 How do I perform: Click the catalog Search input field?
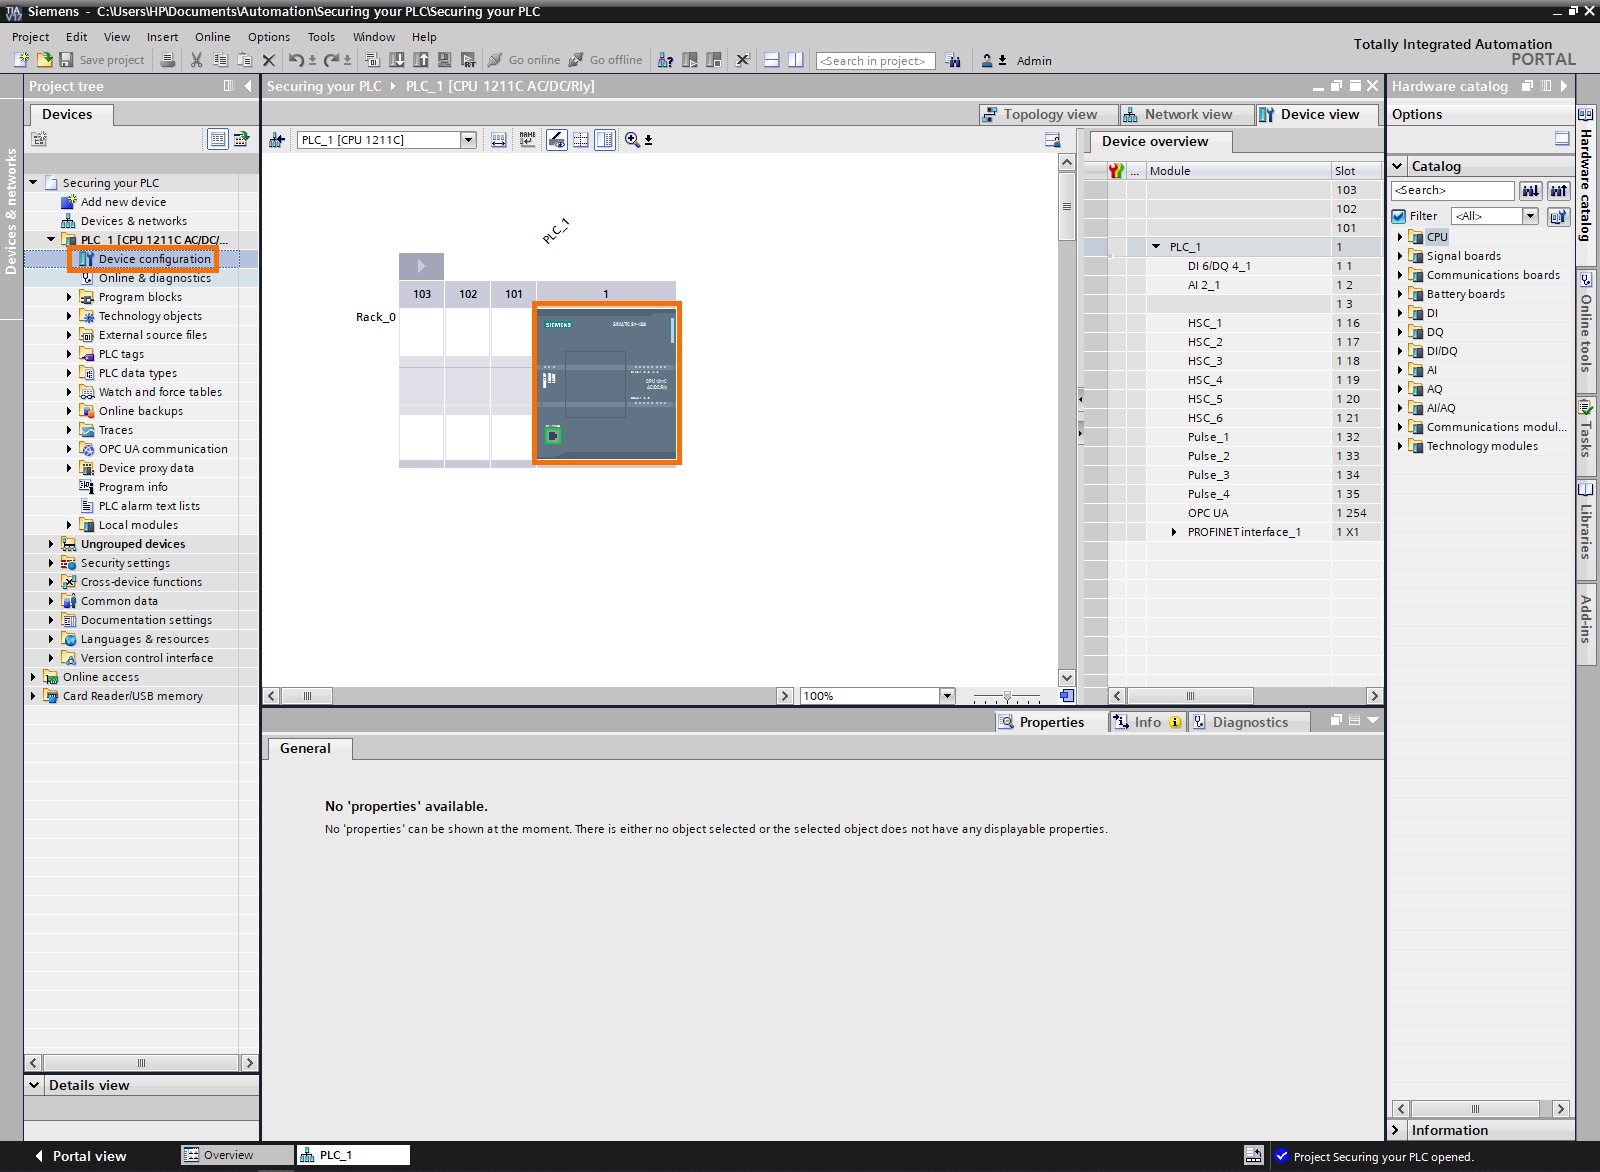[1453, 190]
